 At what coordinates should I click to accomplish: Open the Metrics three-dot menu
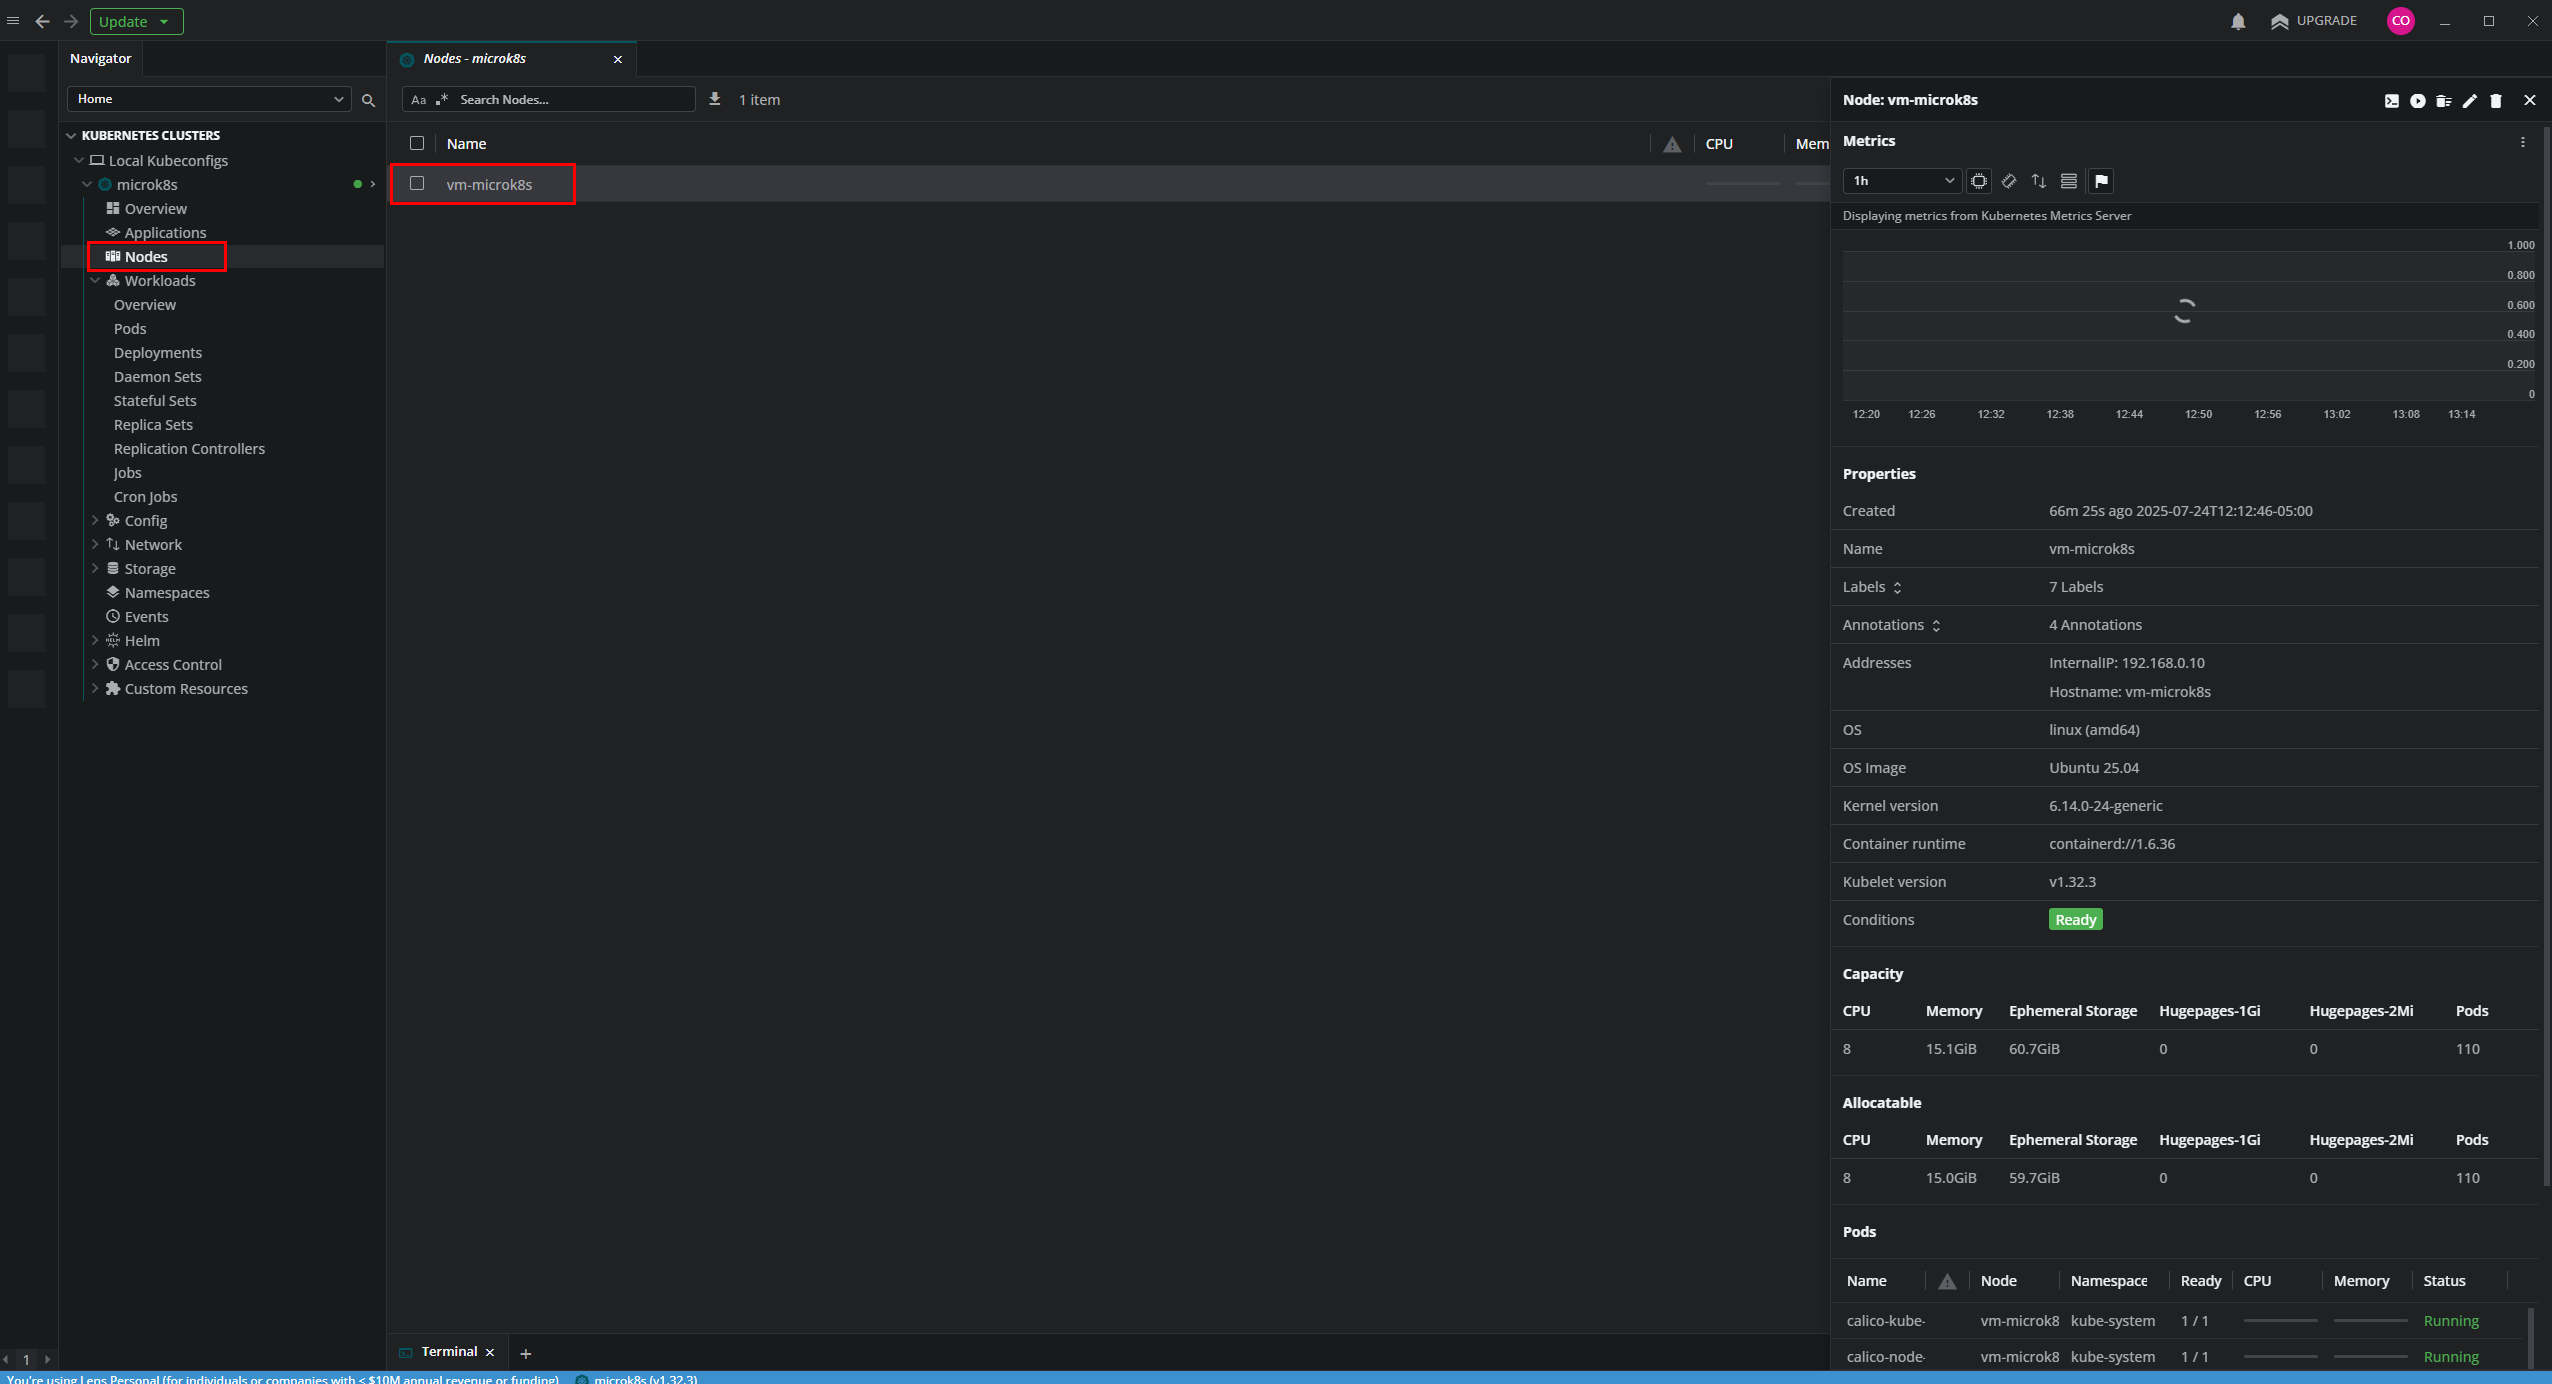2523,142
